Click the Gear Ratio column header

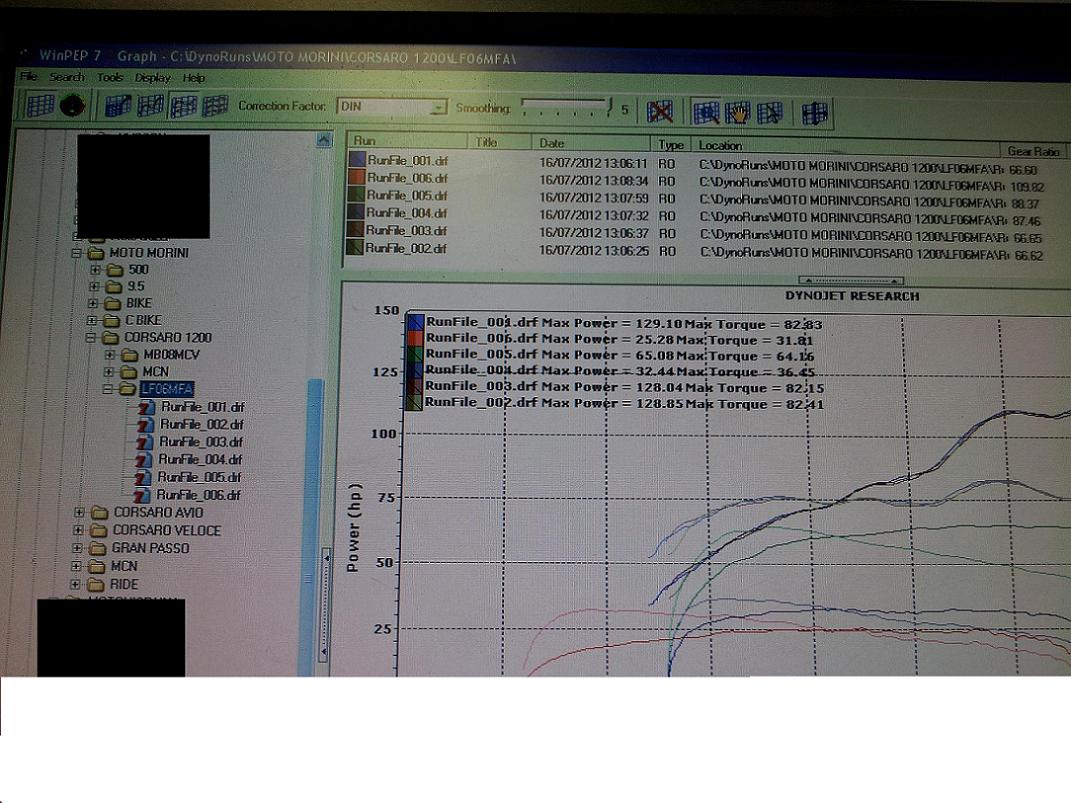coord(1033,151)
